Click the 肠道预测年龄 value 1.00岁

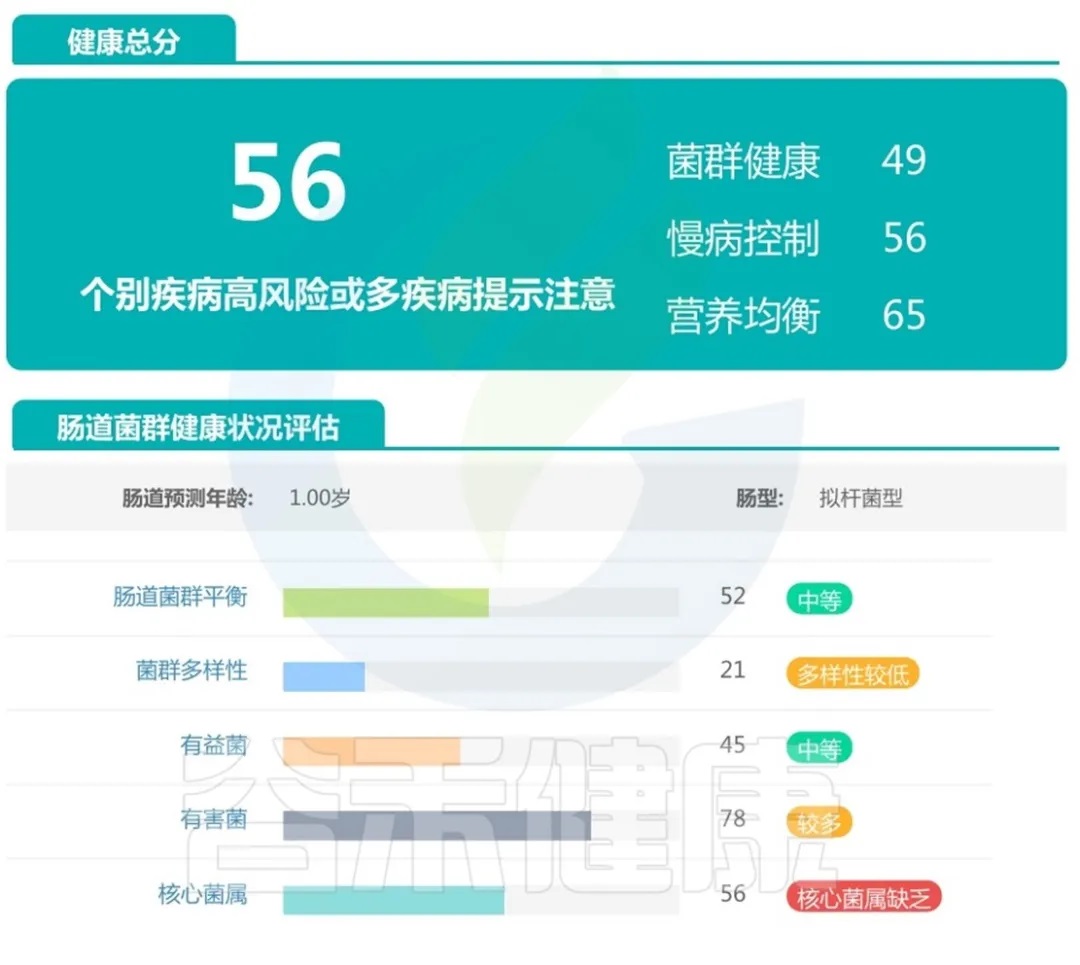[320, 498]
